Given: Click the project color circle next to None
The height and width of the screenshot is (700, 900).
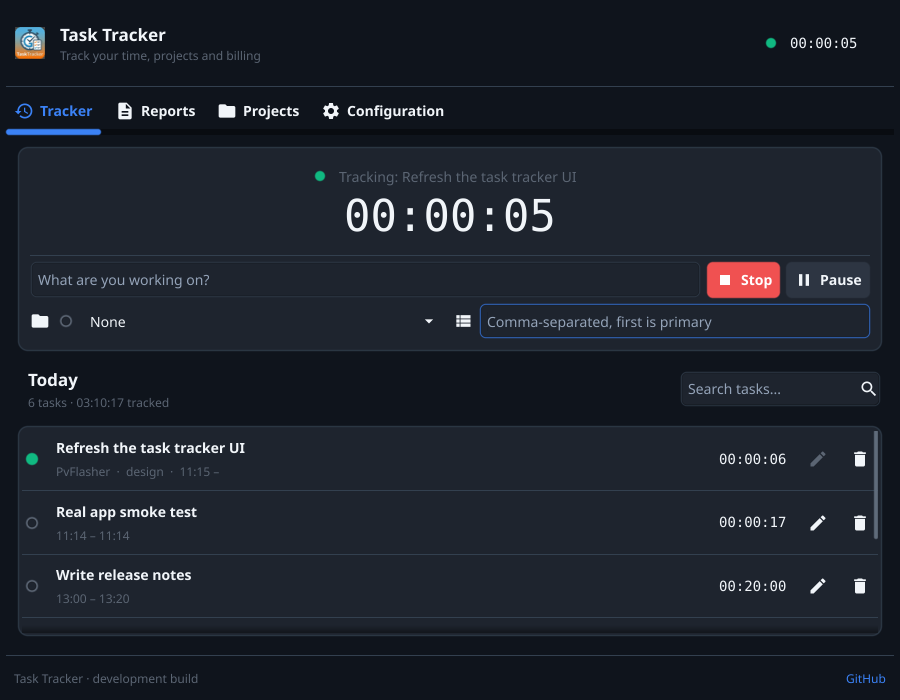Looking at the screenshot, I should (x=66, y=321).
